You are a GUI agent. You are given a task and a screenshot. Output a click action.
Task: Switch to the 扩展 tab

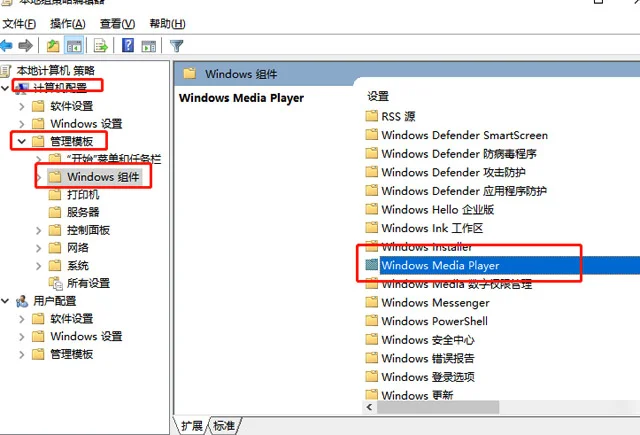191,425
